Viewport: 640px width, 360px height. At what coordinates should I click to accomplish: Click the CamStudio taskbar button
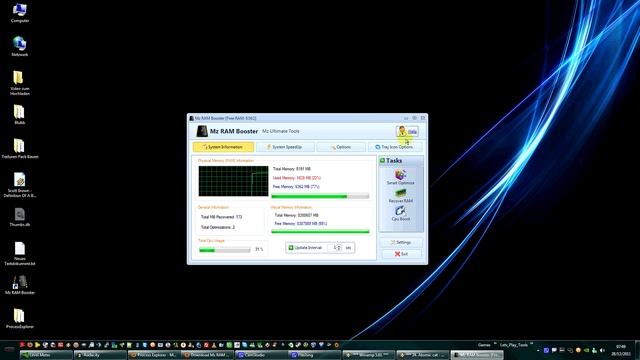point(261,355)
